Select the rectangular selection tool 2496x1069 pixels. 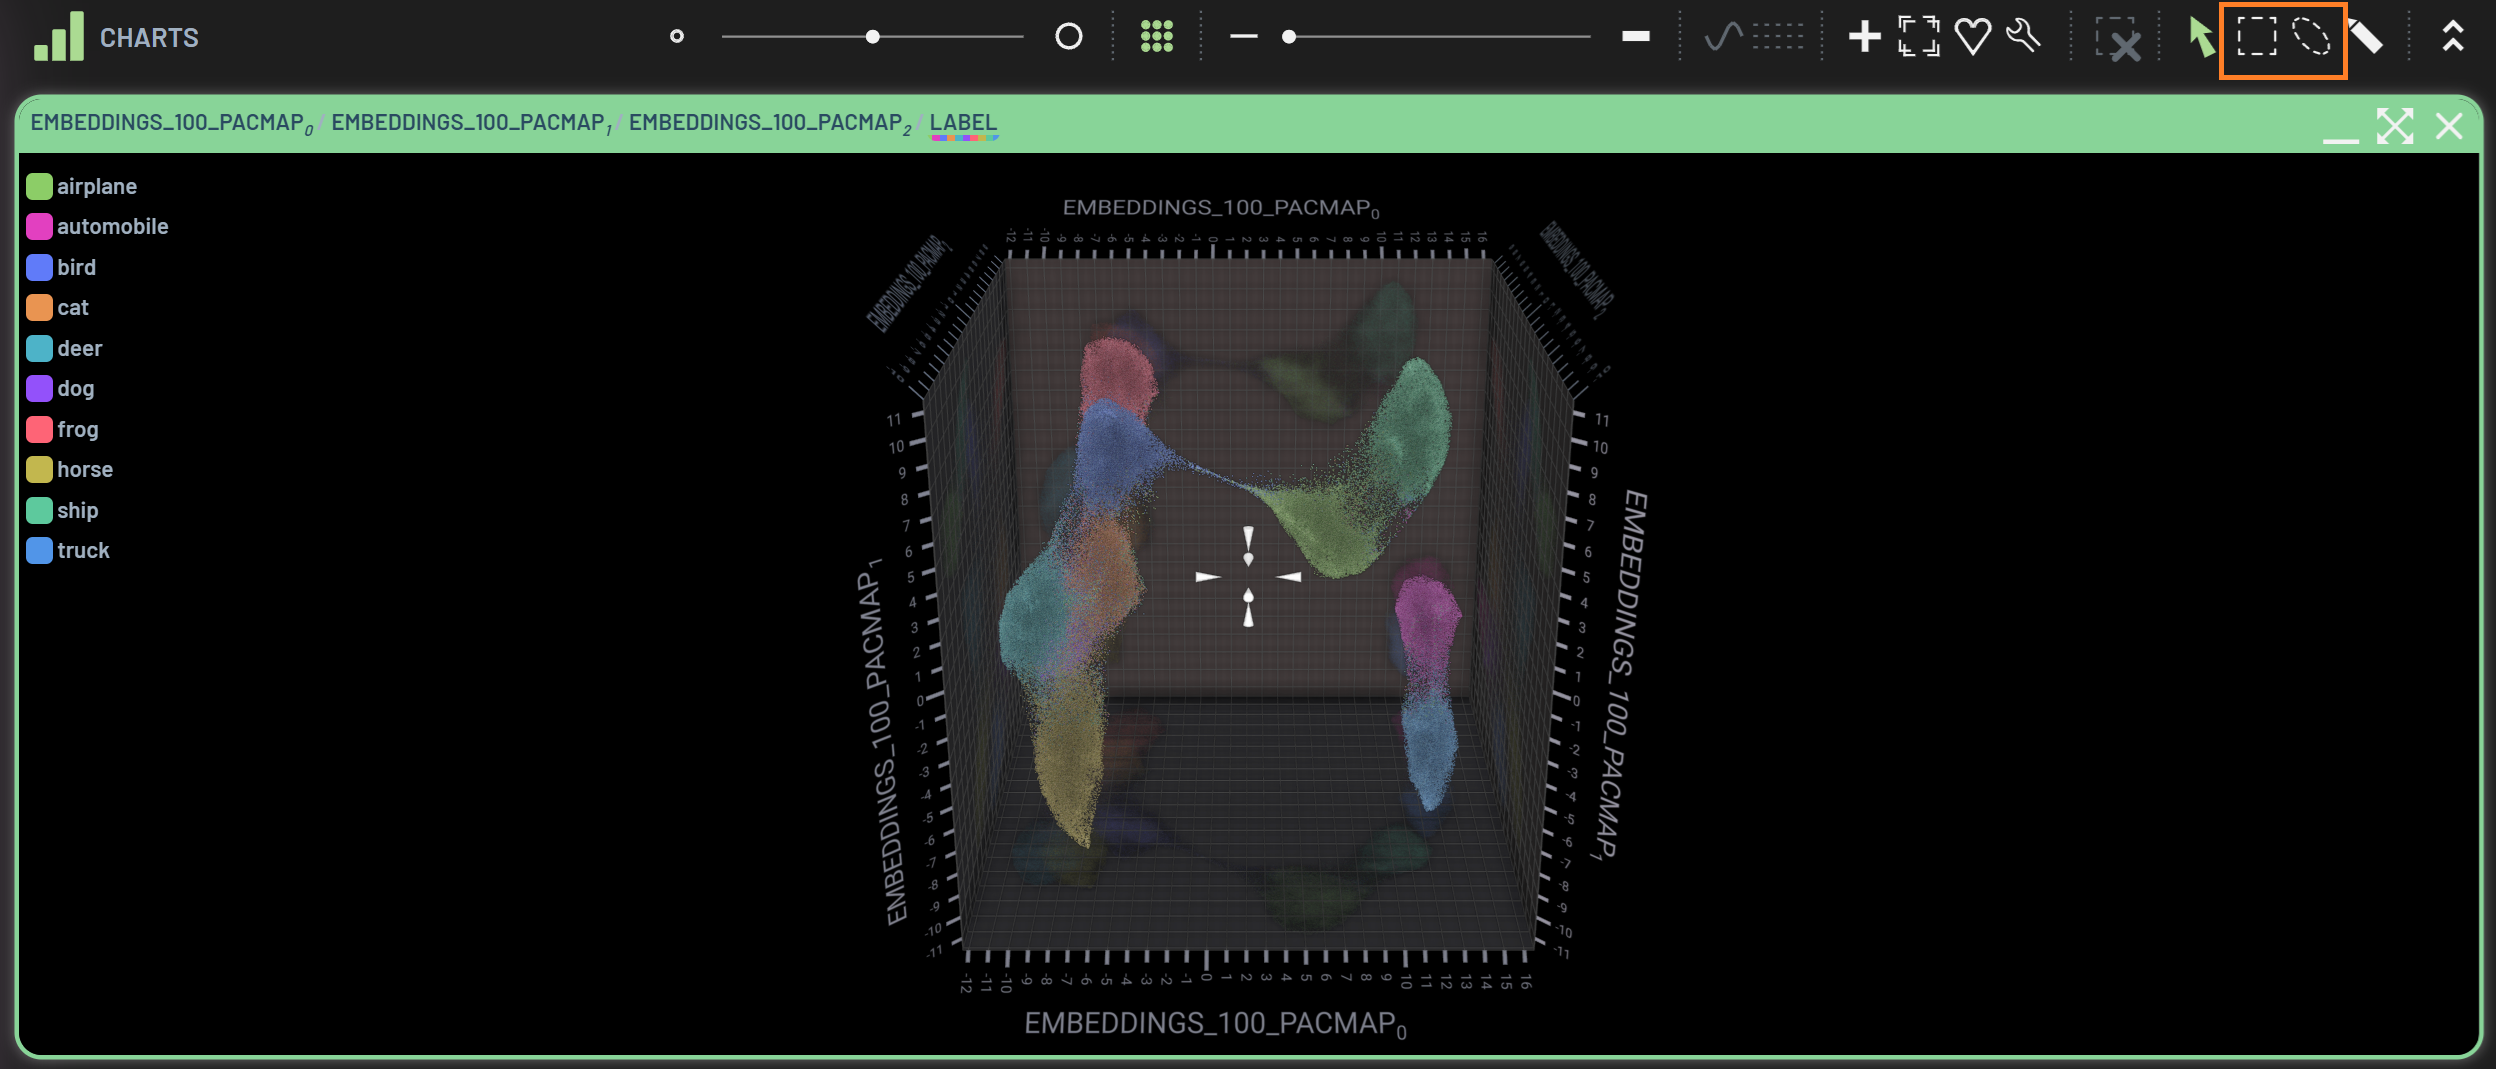coord(2256,37)
